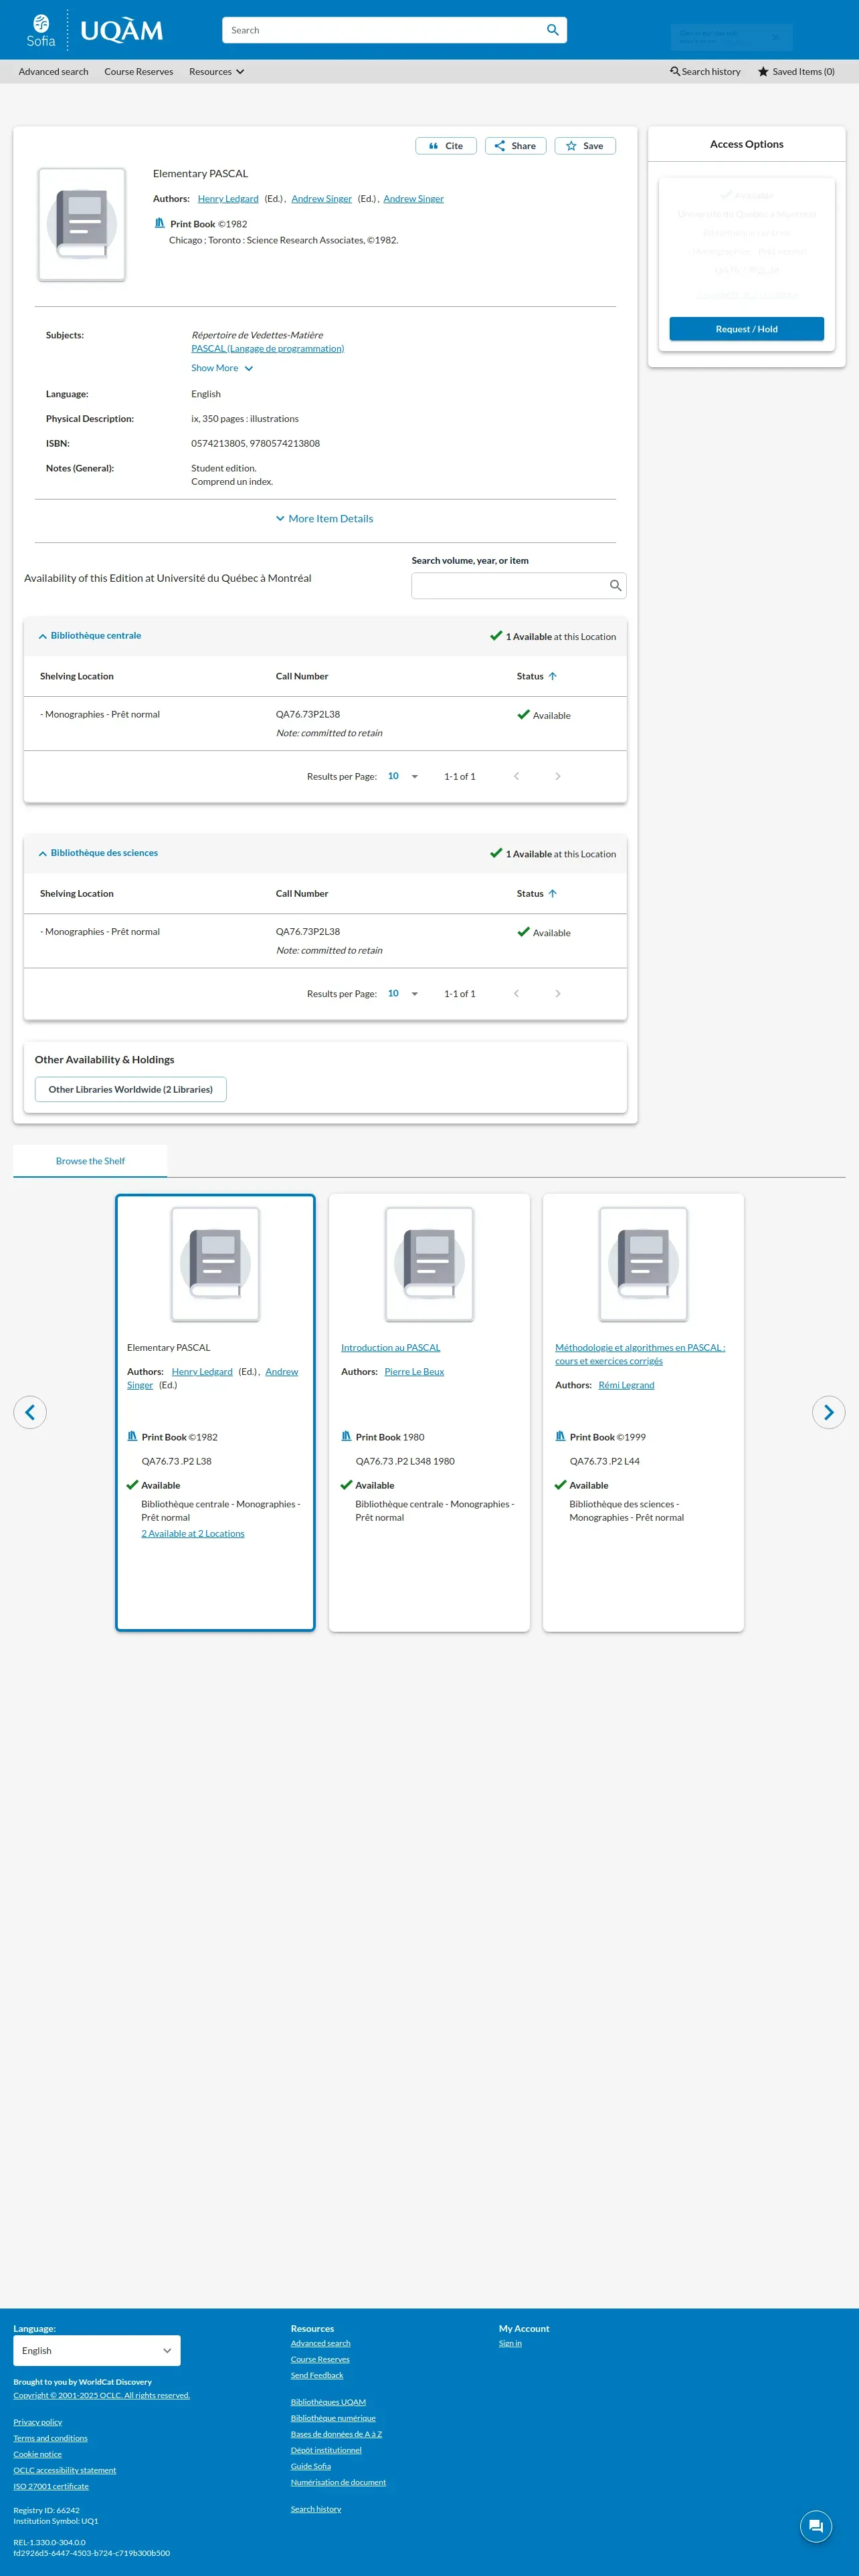This screenshot has width=859, height=2576.
Task: Select the Browse the Shelf tab
Action: pos(90,1161)
